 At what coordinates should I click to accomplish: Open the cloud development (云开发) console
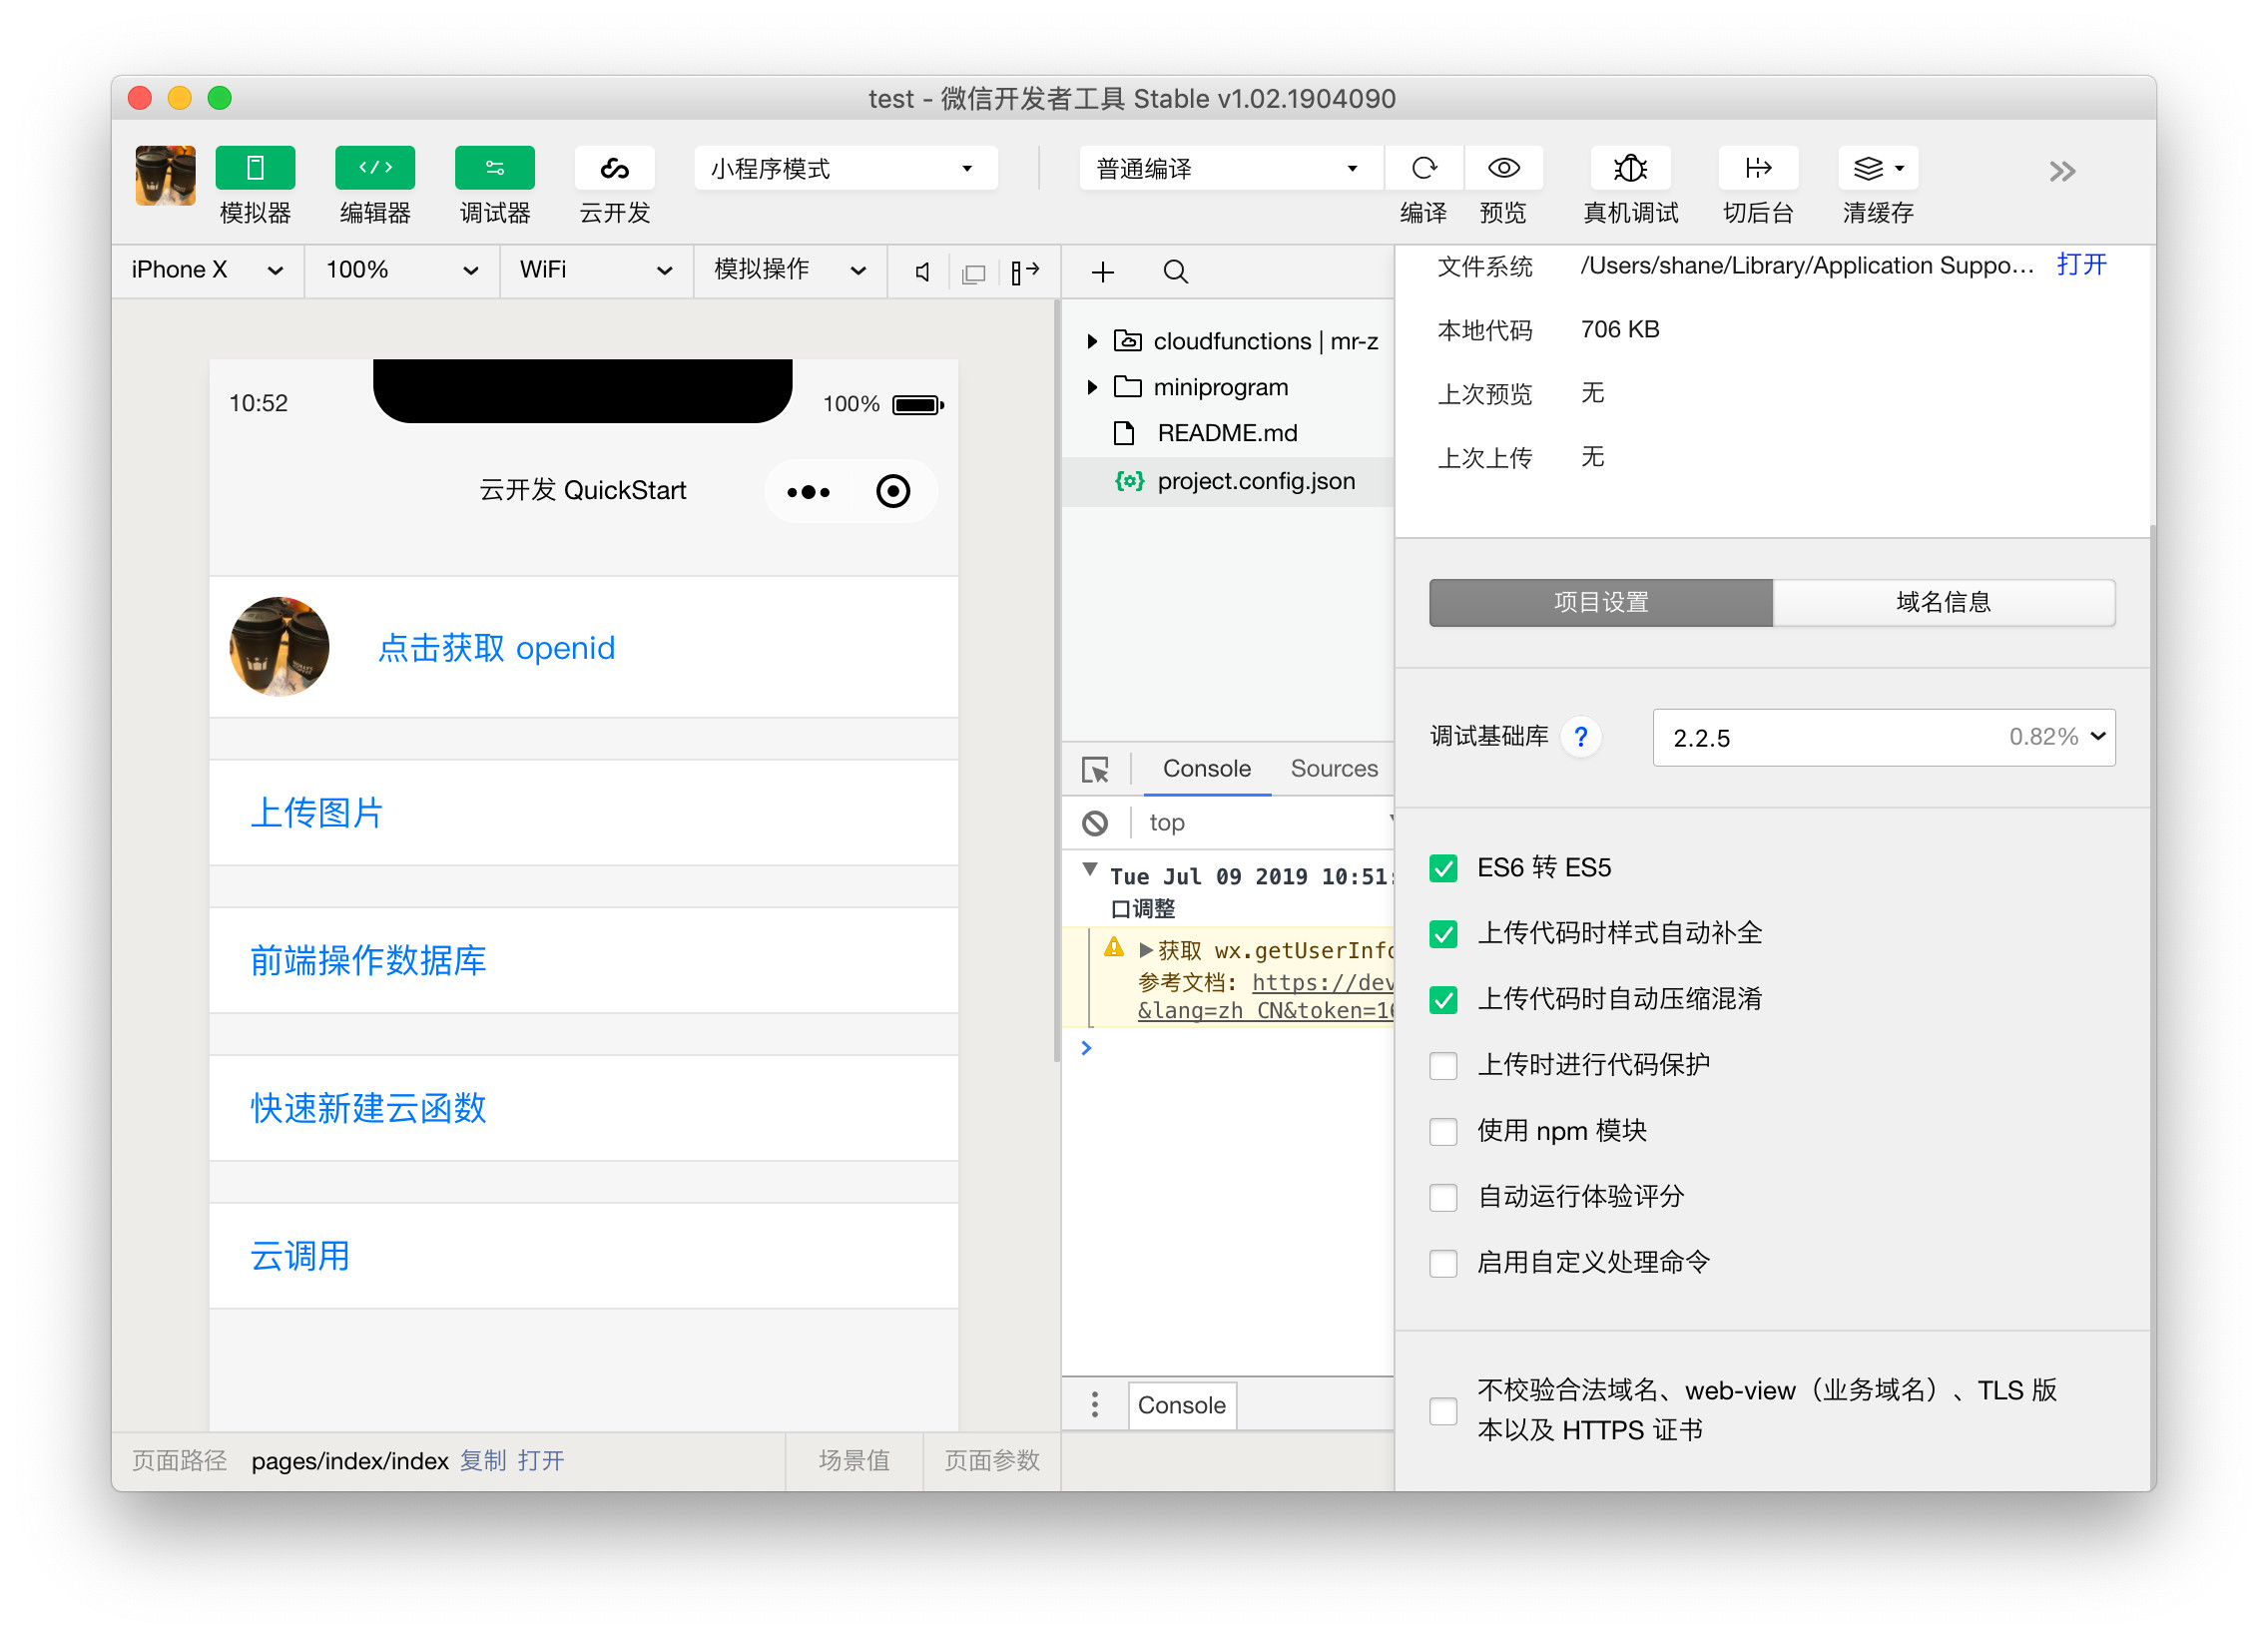[615, 167]
